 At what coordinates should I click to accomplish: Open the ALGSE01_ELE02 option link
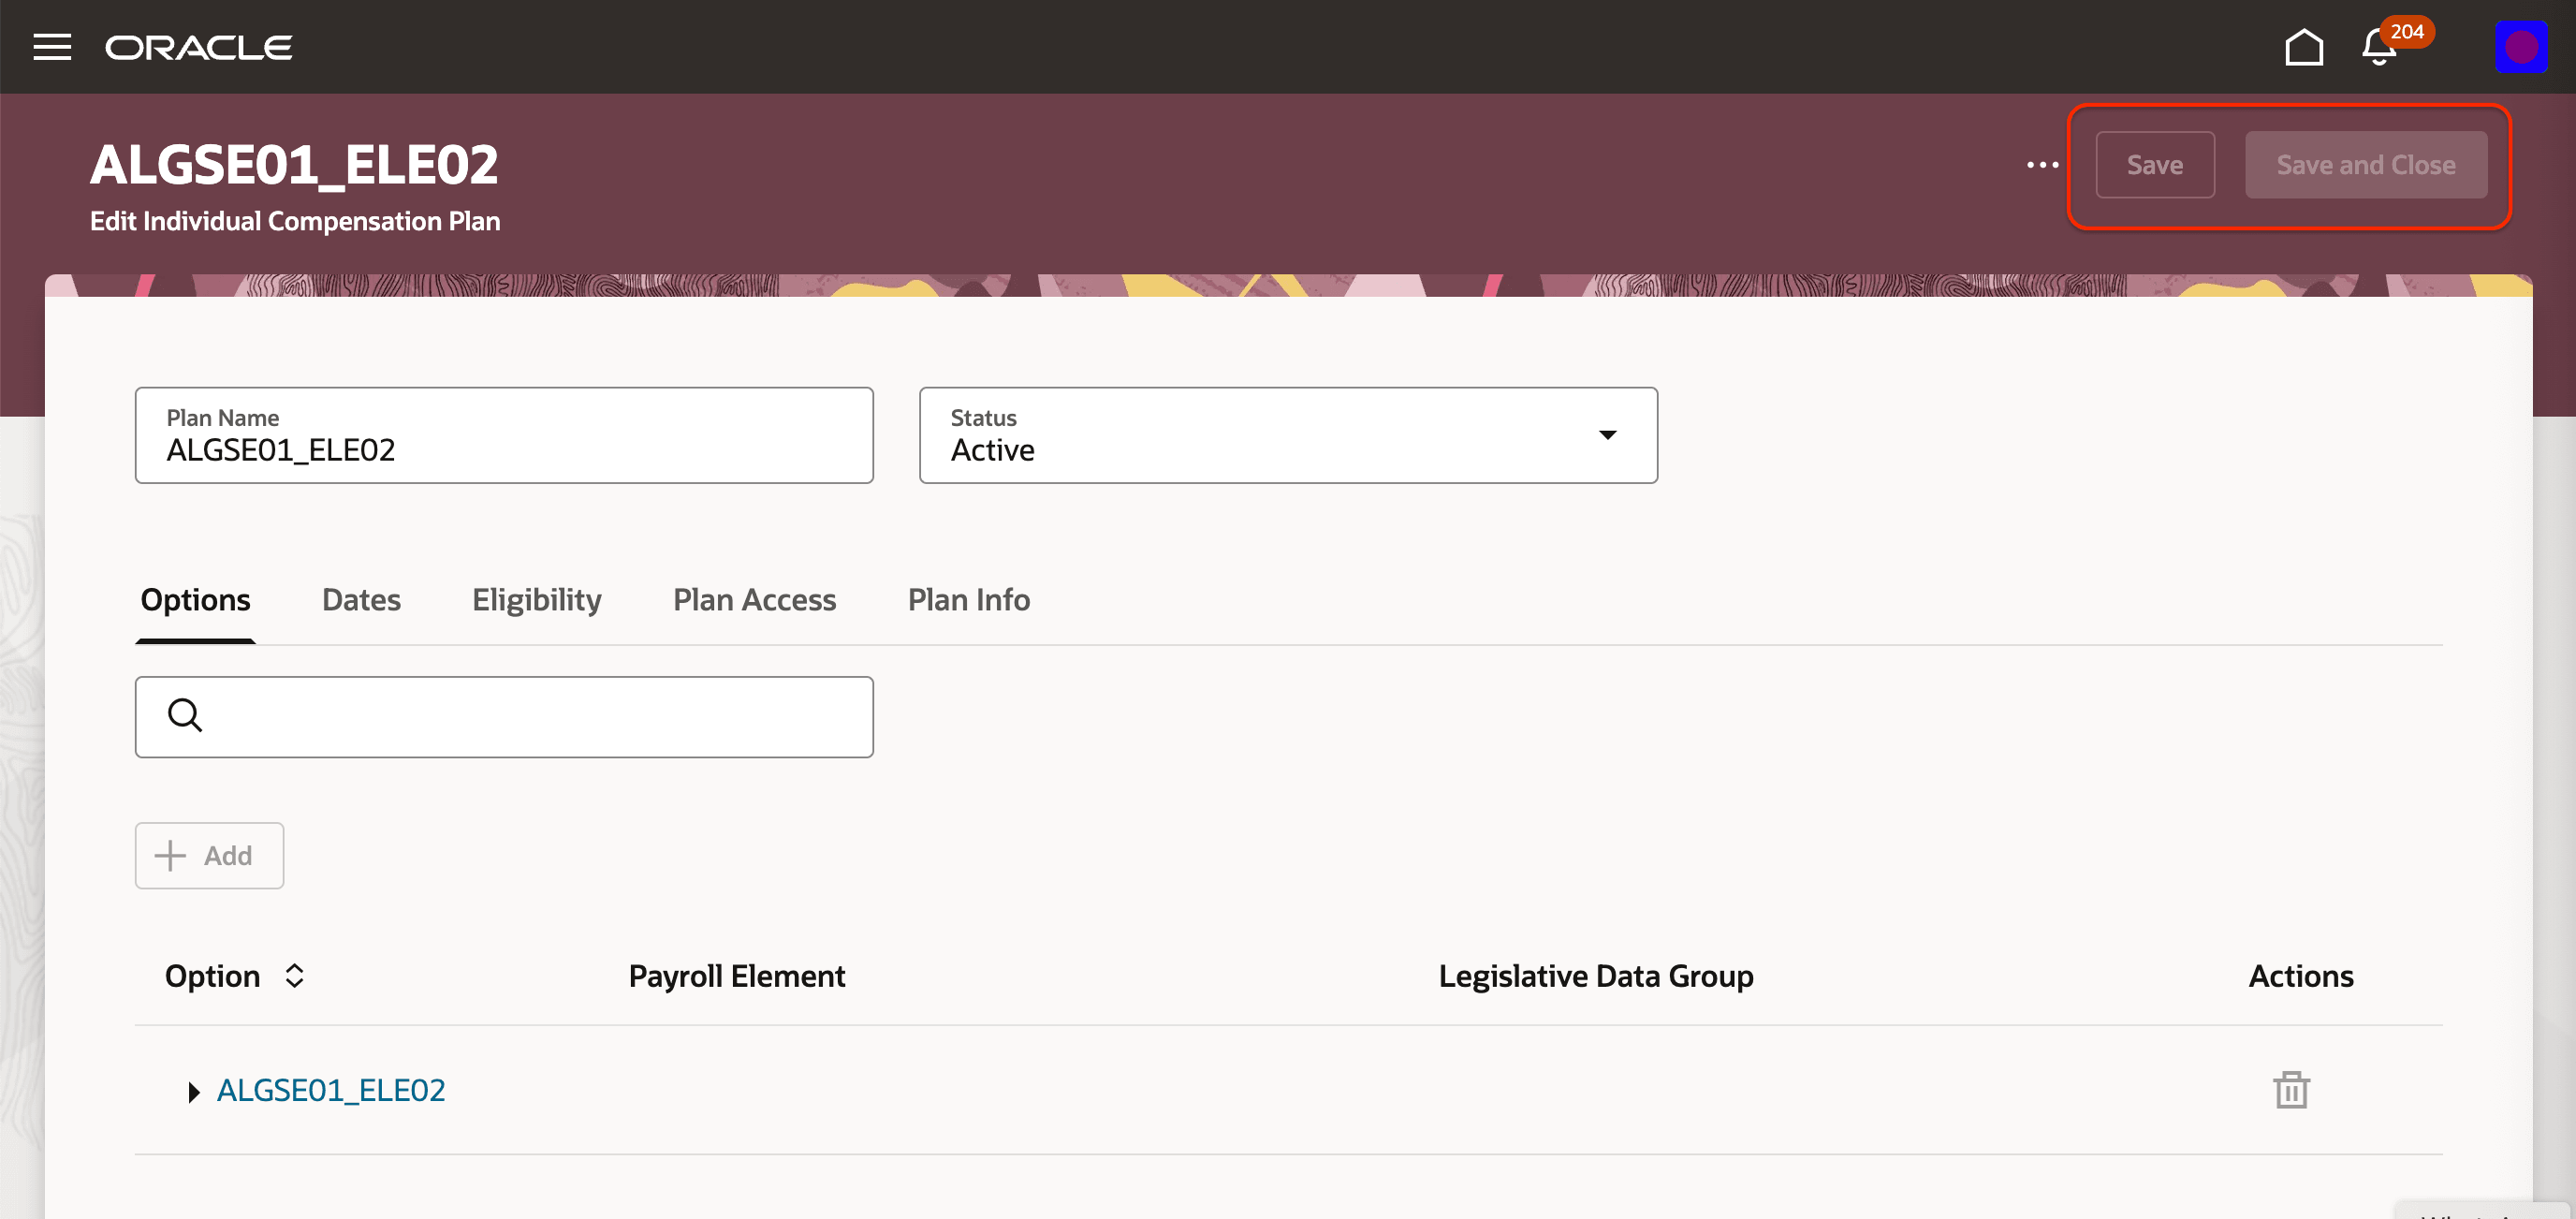coord(332,1091)
